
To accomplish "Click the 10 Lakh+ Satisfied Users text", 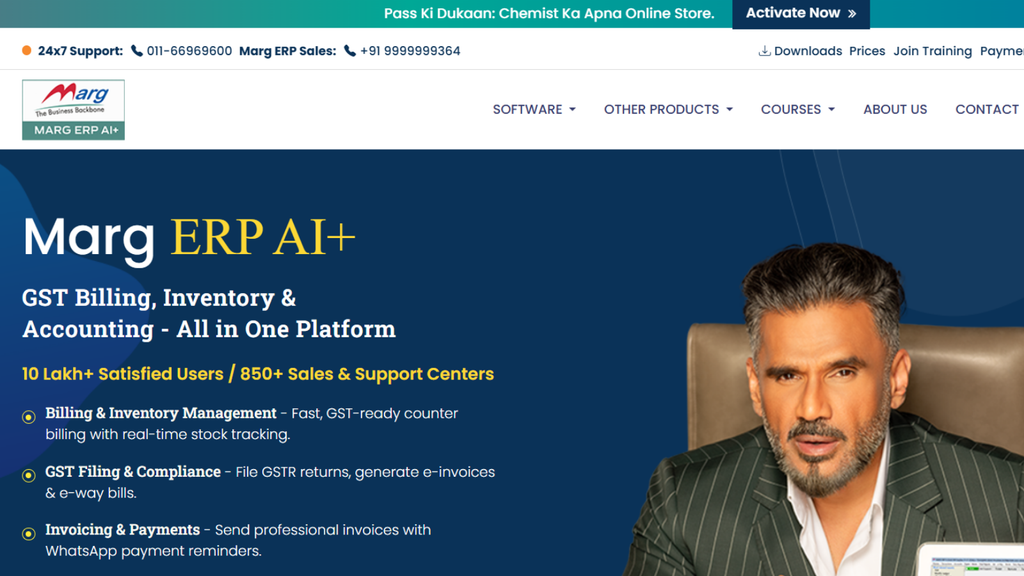I will [123, 374].
